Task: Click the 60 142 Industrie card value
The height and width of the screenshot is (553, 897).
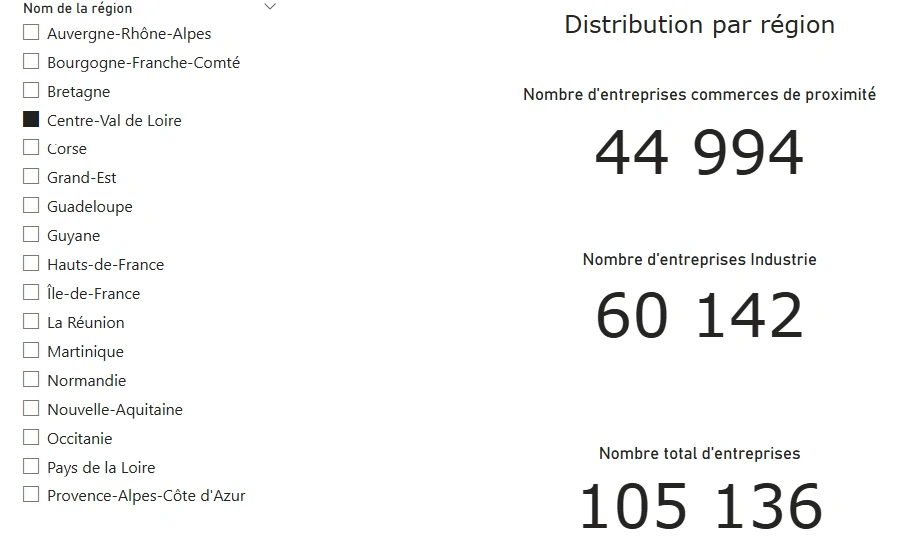Action: [x=699, y=315]
